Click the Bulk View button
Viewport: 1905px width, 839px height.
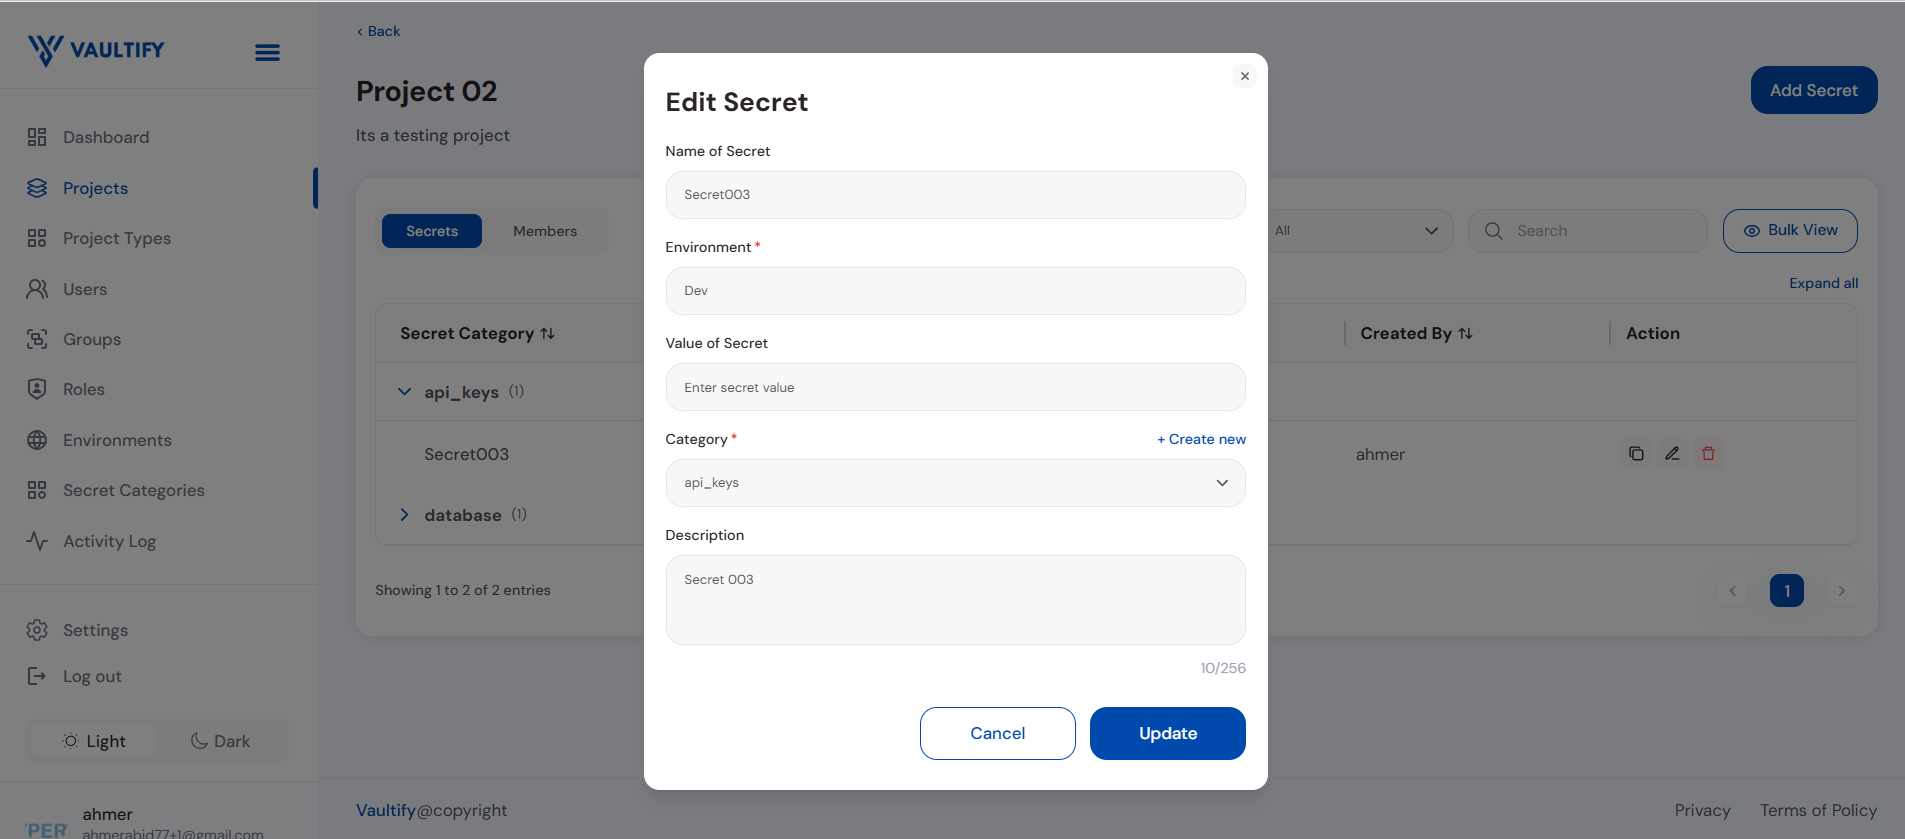click(1790, 231)
